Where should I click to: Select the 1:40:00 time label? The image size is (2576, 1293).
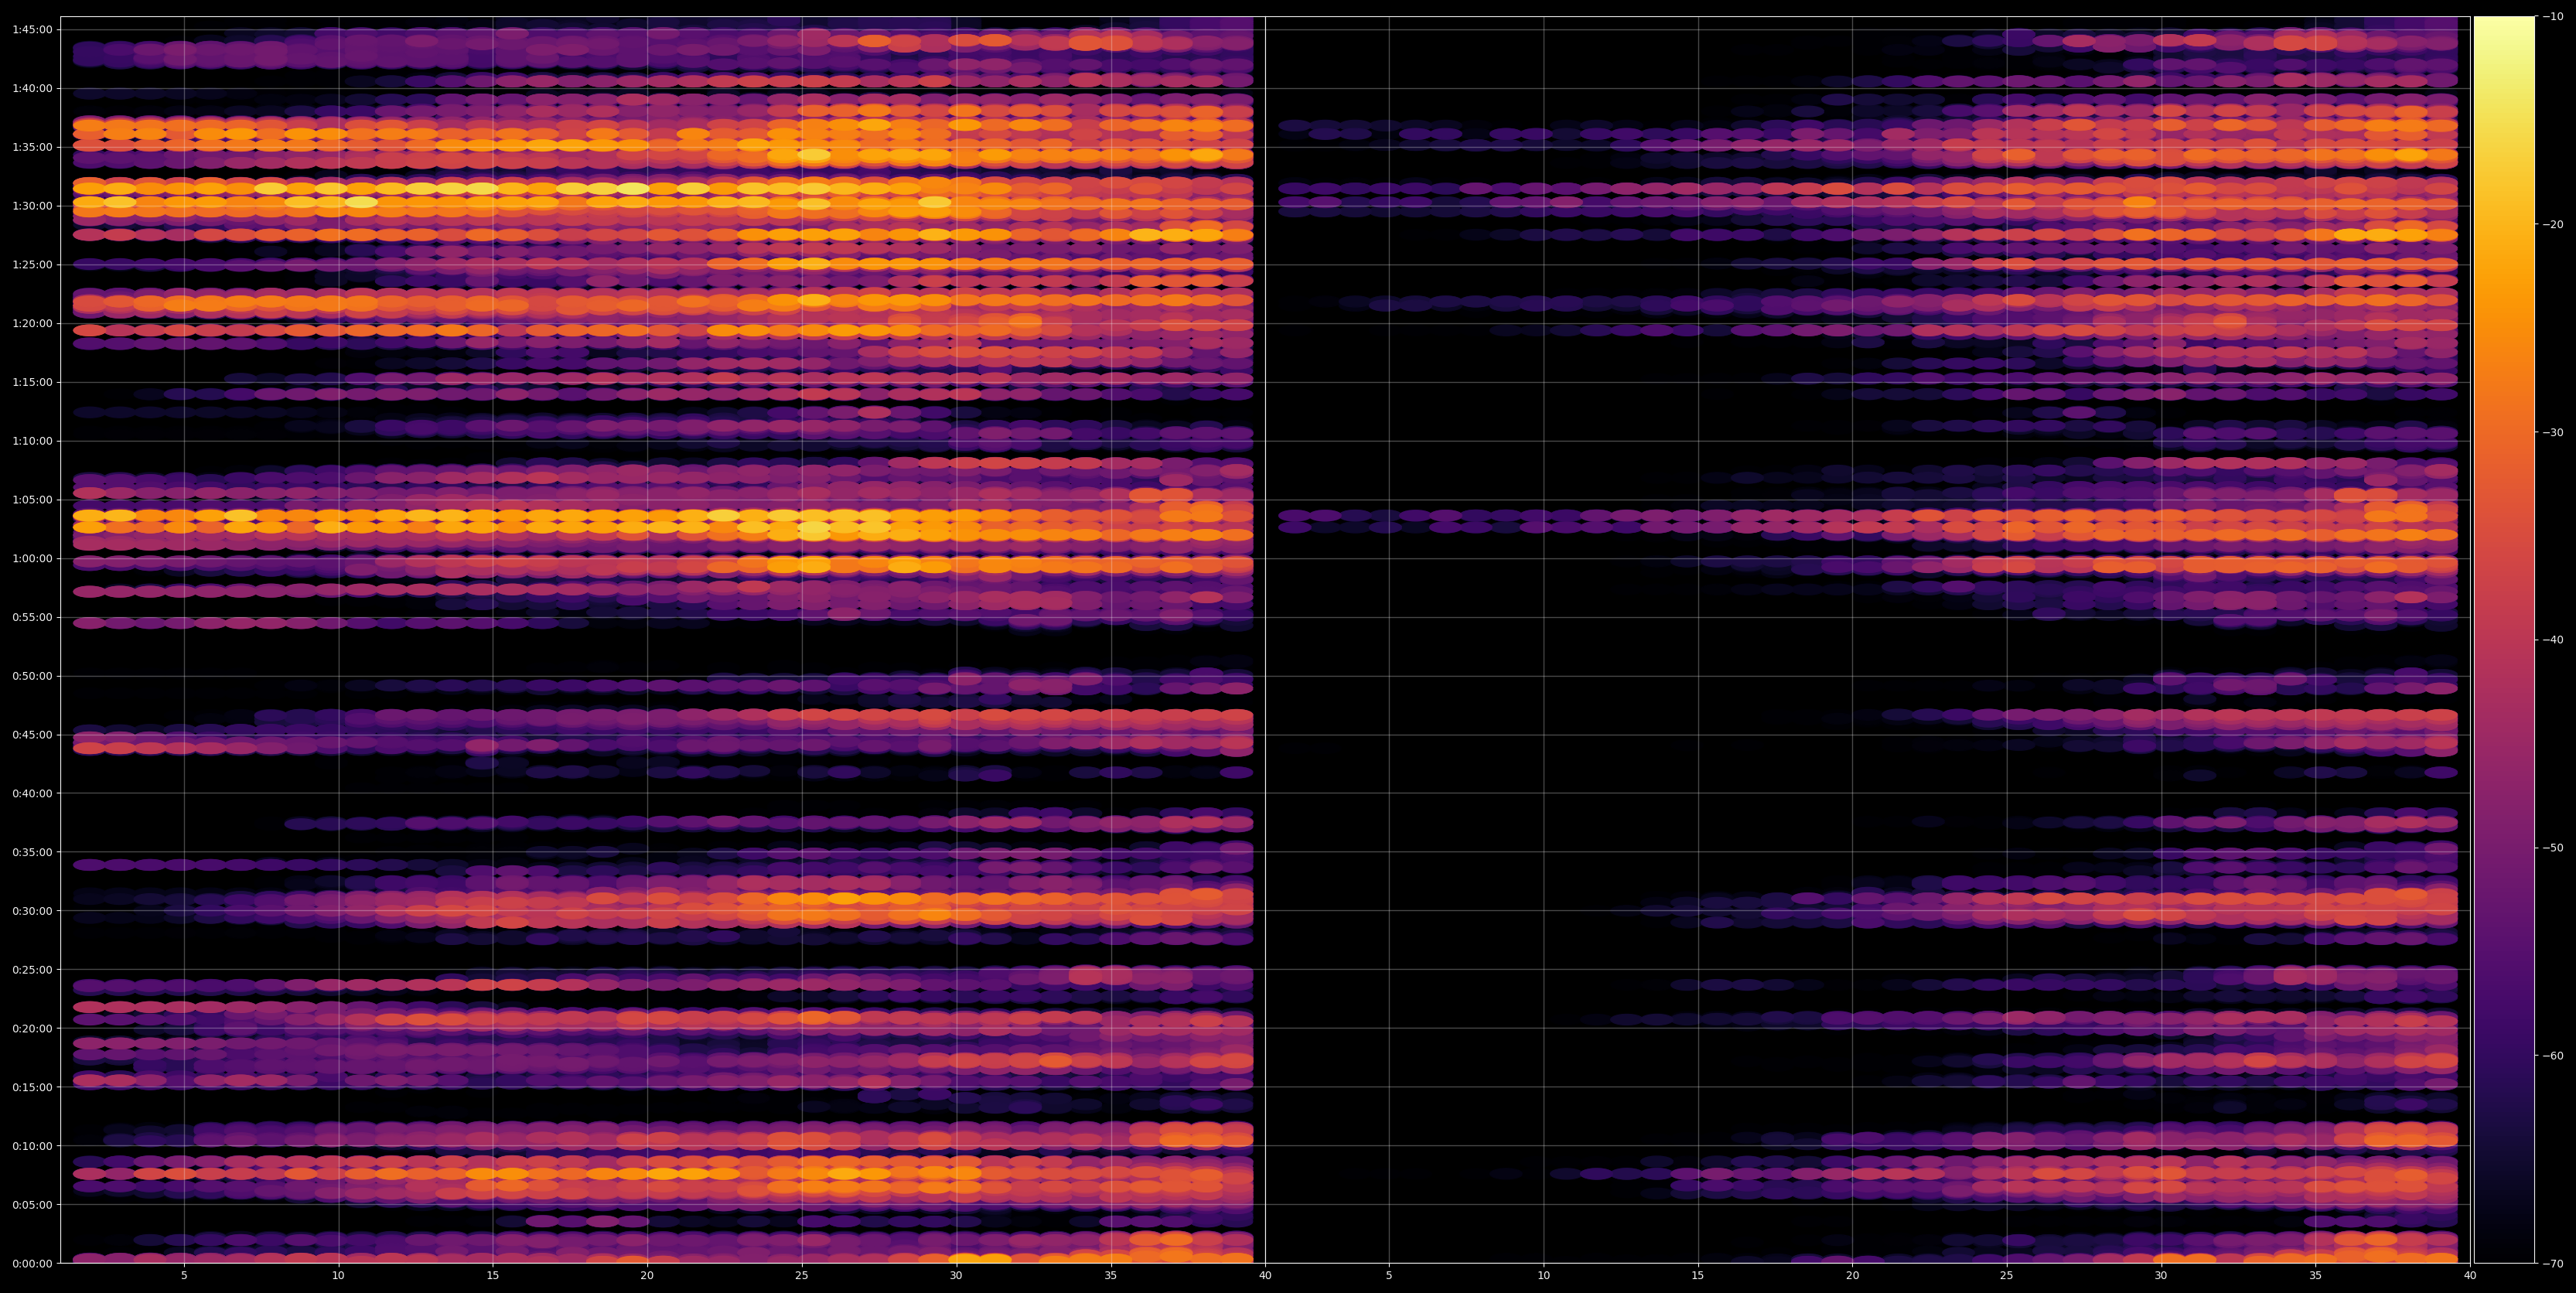(32, 88)
